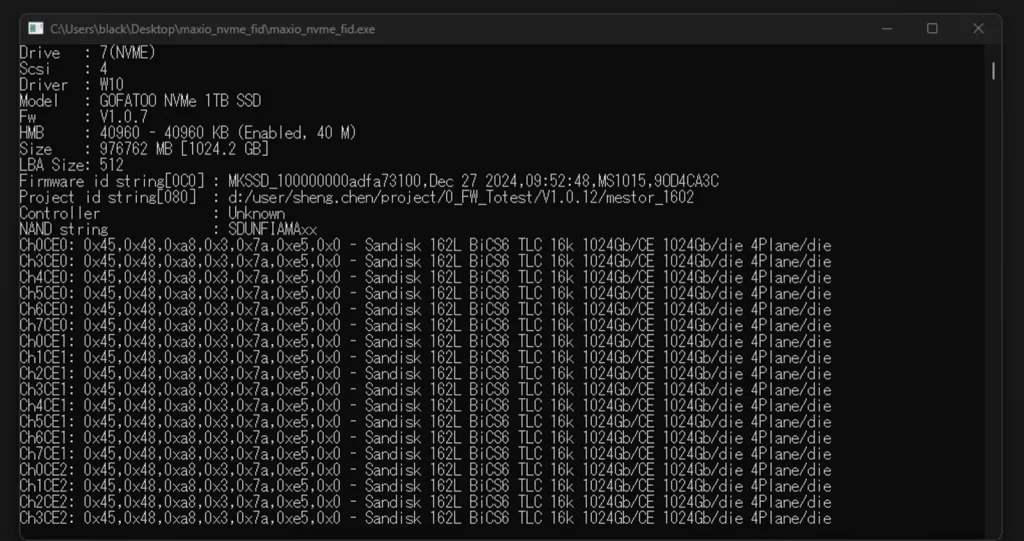Viewport: 1024px width, 541px height.
Task: Click the 'Controller : Unknown' line
Action: point(152,213)
